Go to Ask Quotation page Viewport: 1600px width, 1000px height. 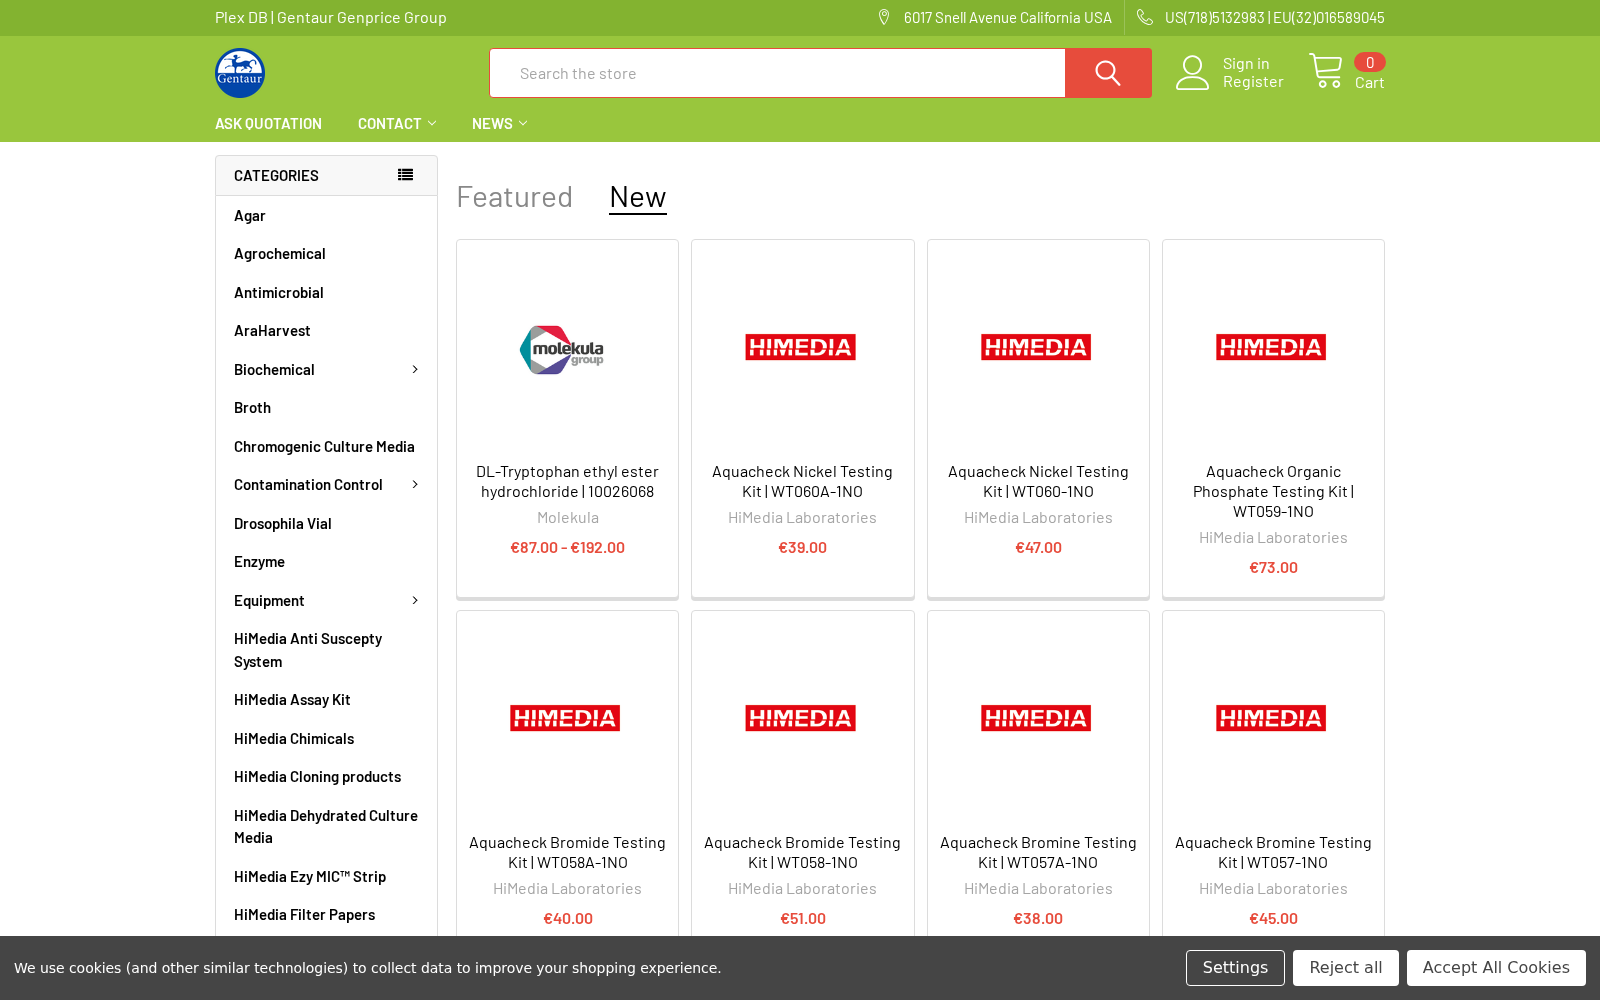(268, 124)
